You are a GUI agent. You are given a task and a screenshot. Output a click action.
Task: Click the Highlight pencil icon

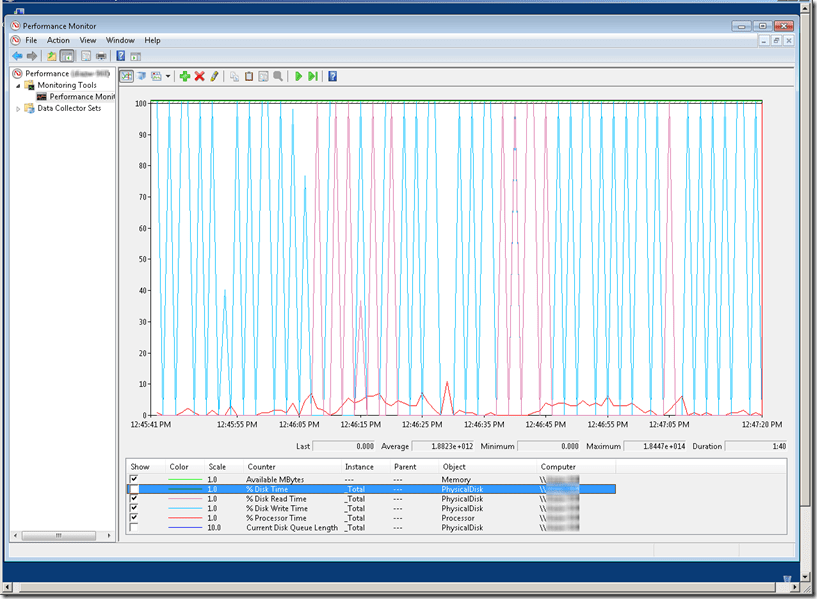[213, 76]
